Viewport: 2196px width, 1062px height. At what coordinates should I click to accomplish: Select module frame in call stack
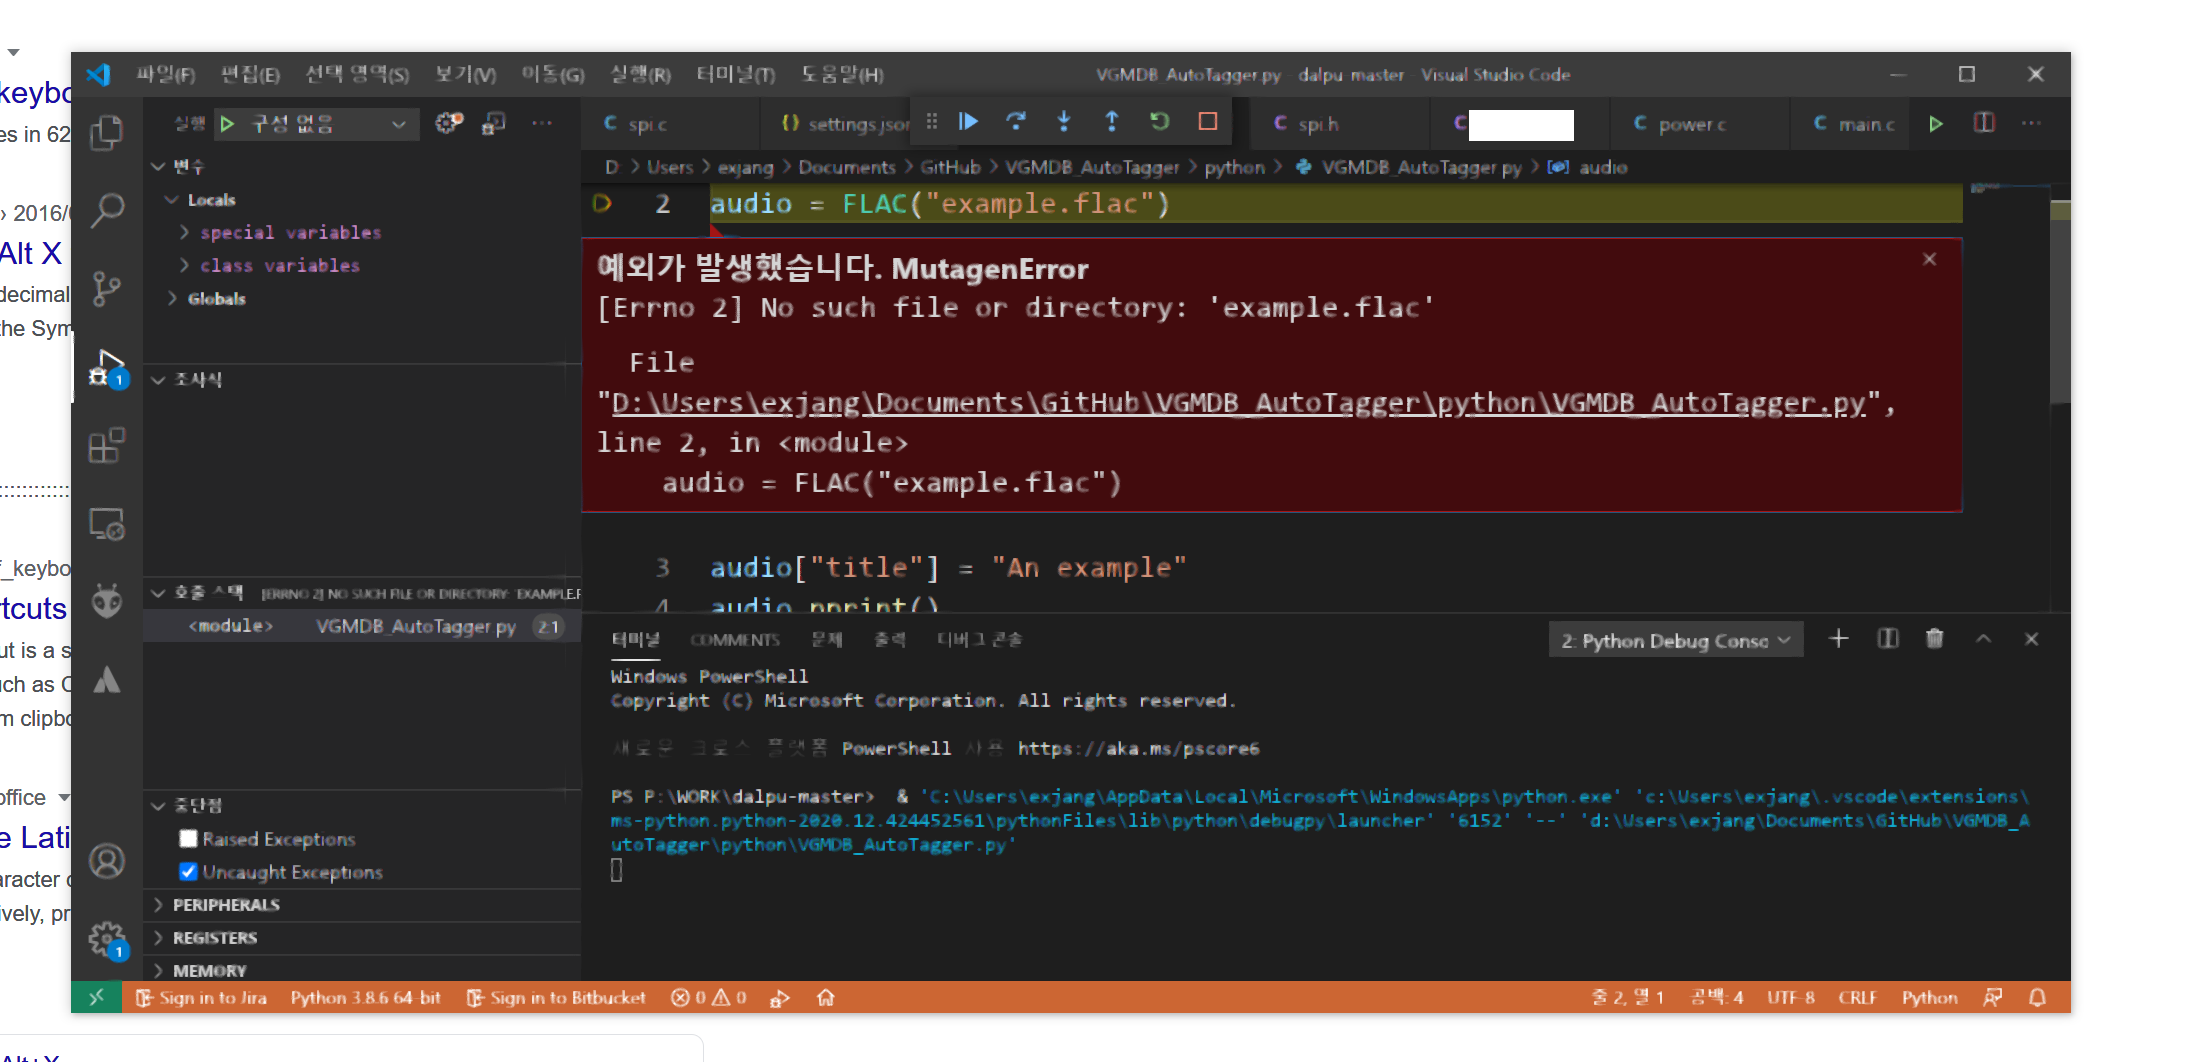(x=362, y=626)
